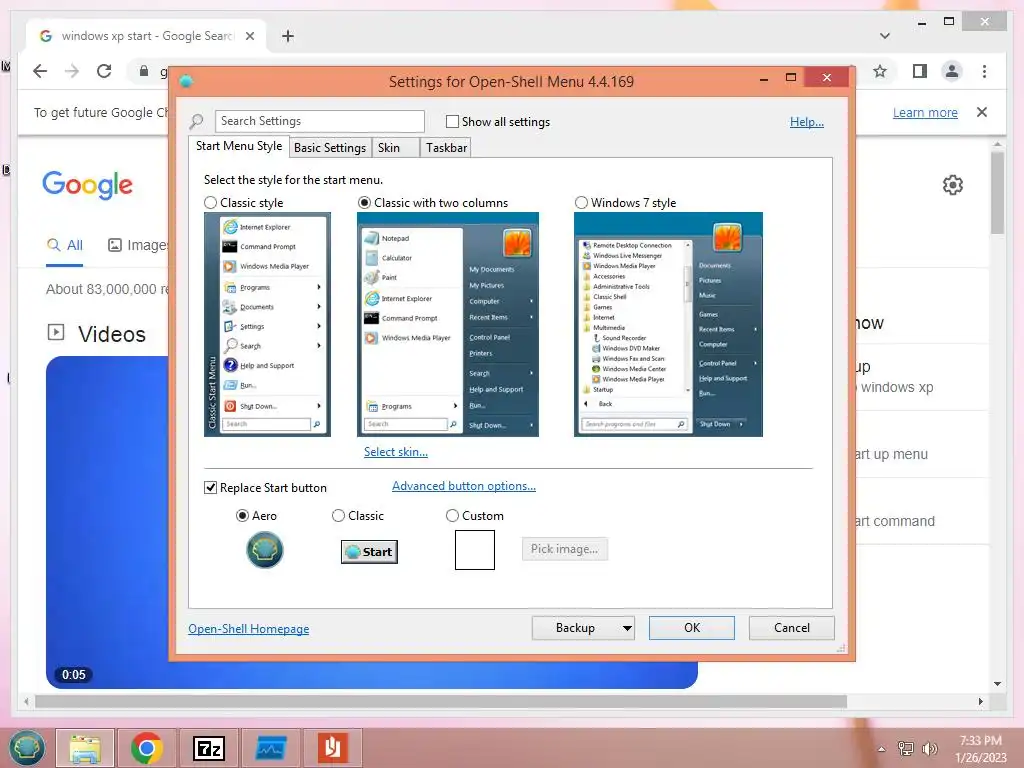
Task: Select the Aero shell start button image
Action: [x=264, y=550]
